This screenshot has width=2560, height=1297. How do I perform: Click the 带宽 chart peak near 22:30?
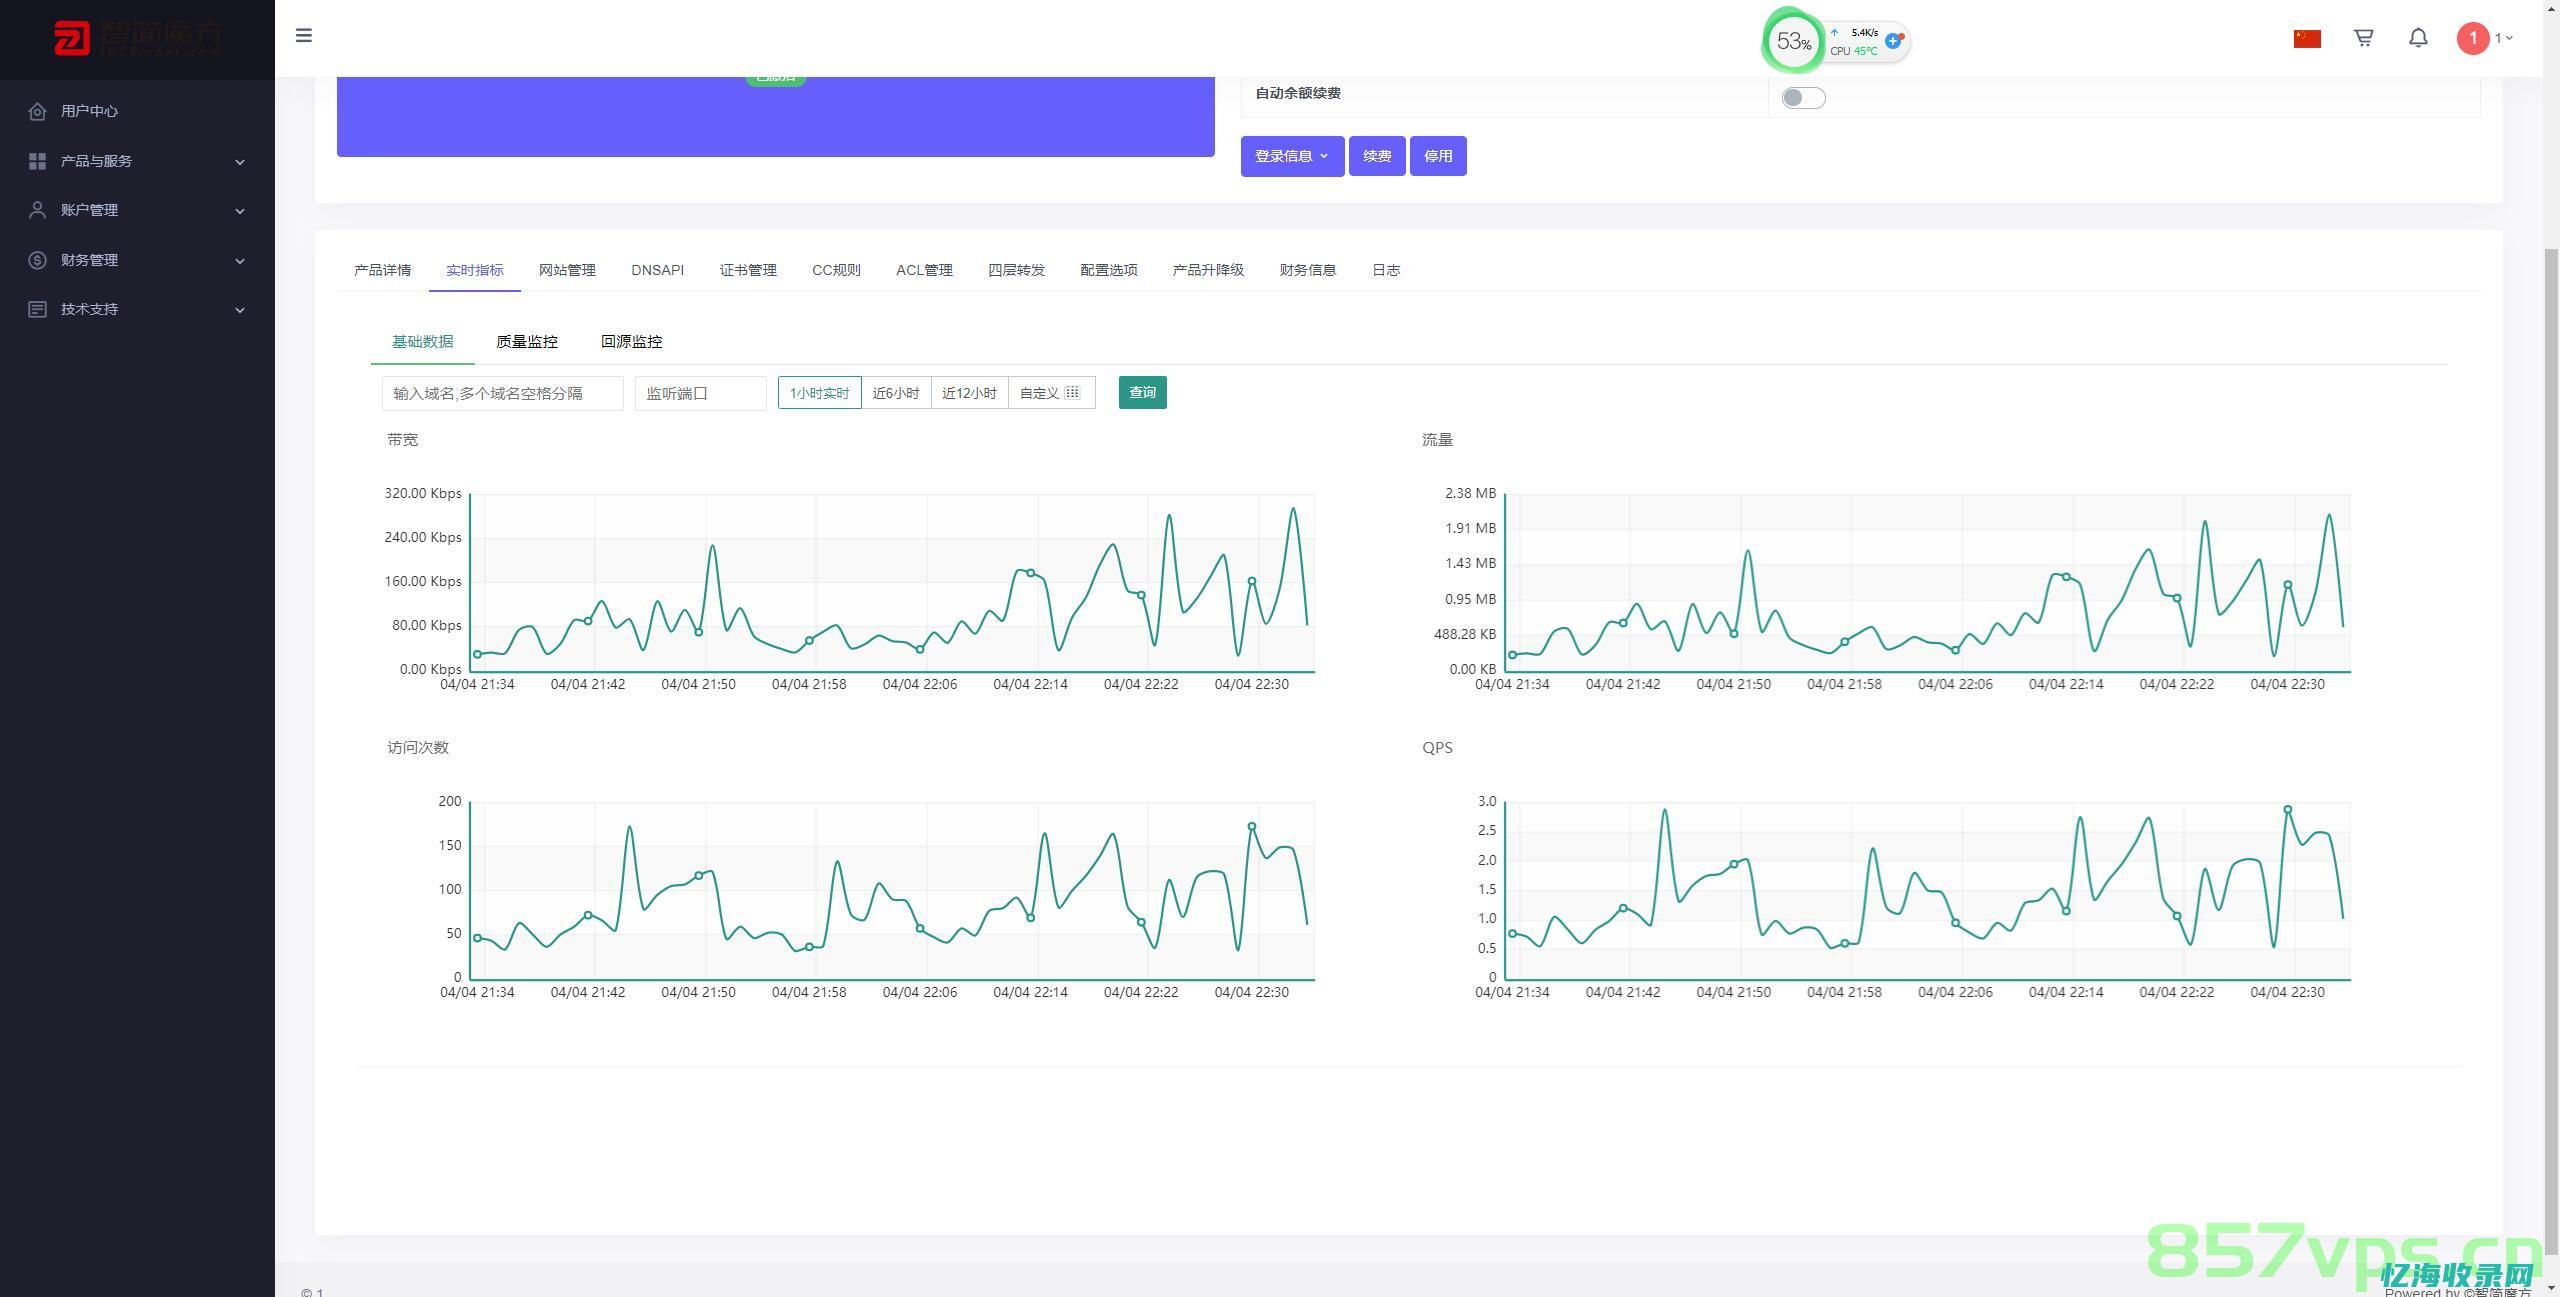point(1294,509)
